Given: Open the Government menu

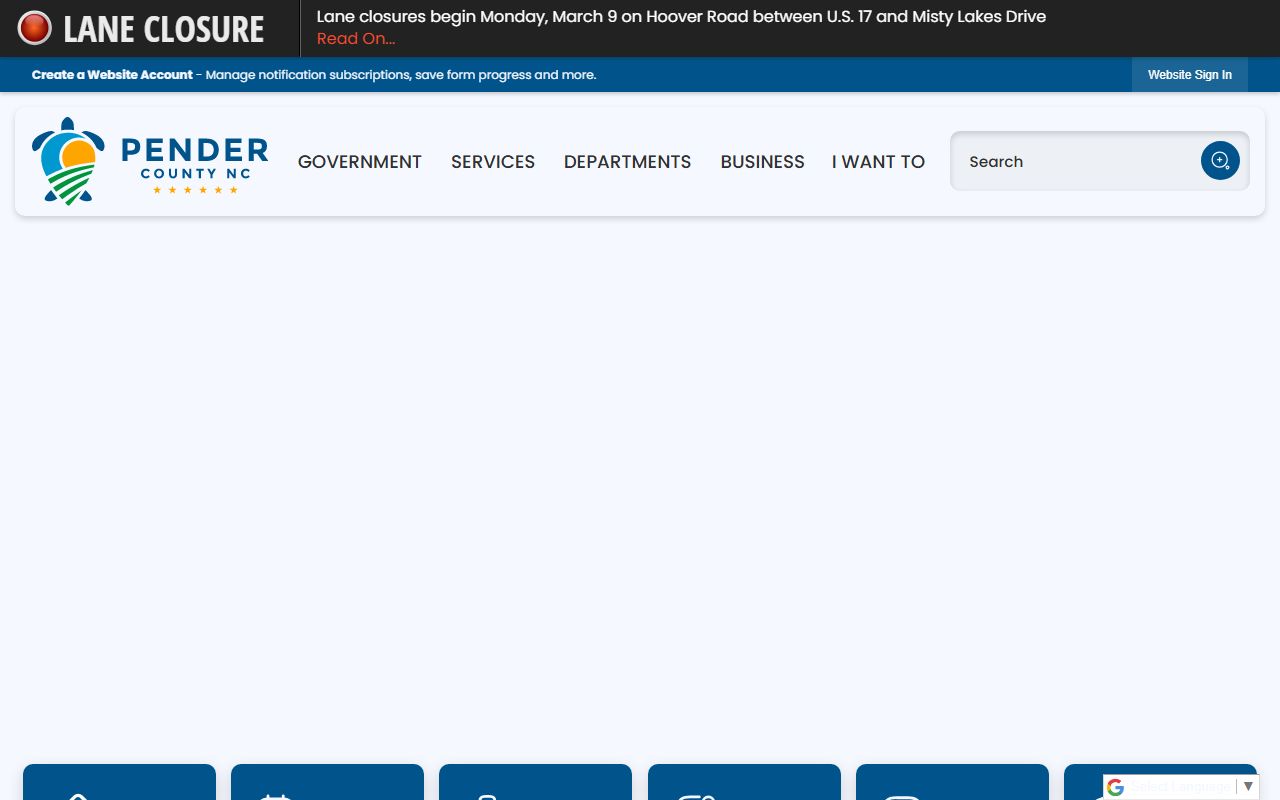Looking at the screenshot, I should coord(359,162).
